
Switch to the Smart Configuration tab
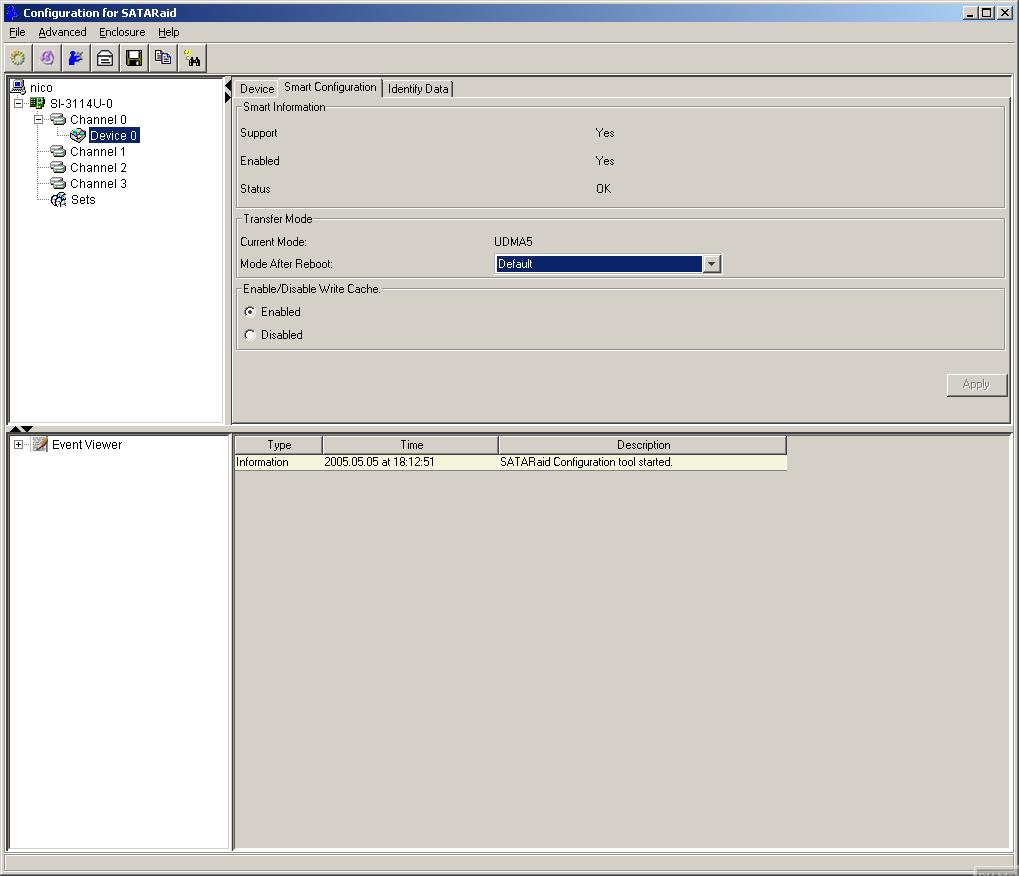(x=330, y=87)
